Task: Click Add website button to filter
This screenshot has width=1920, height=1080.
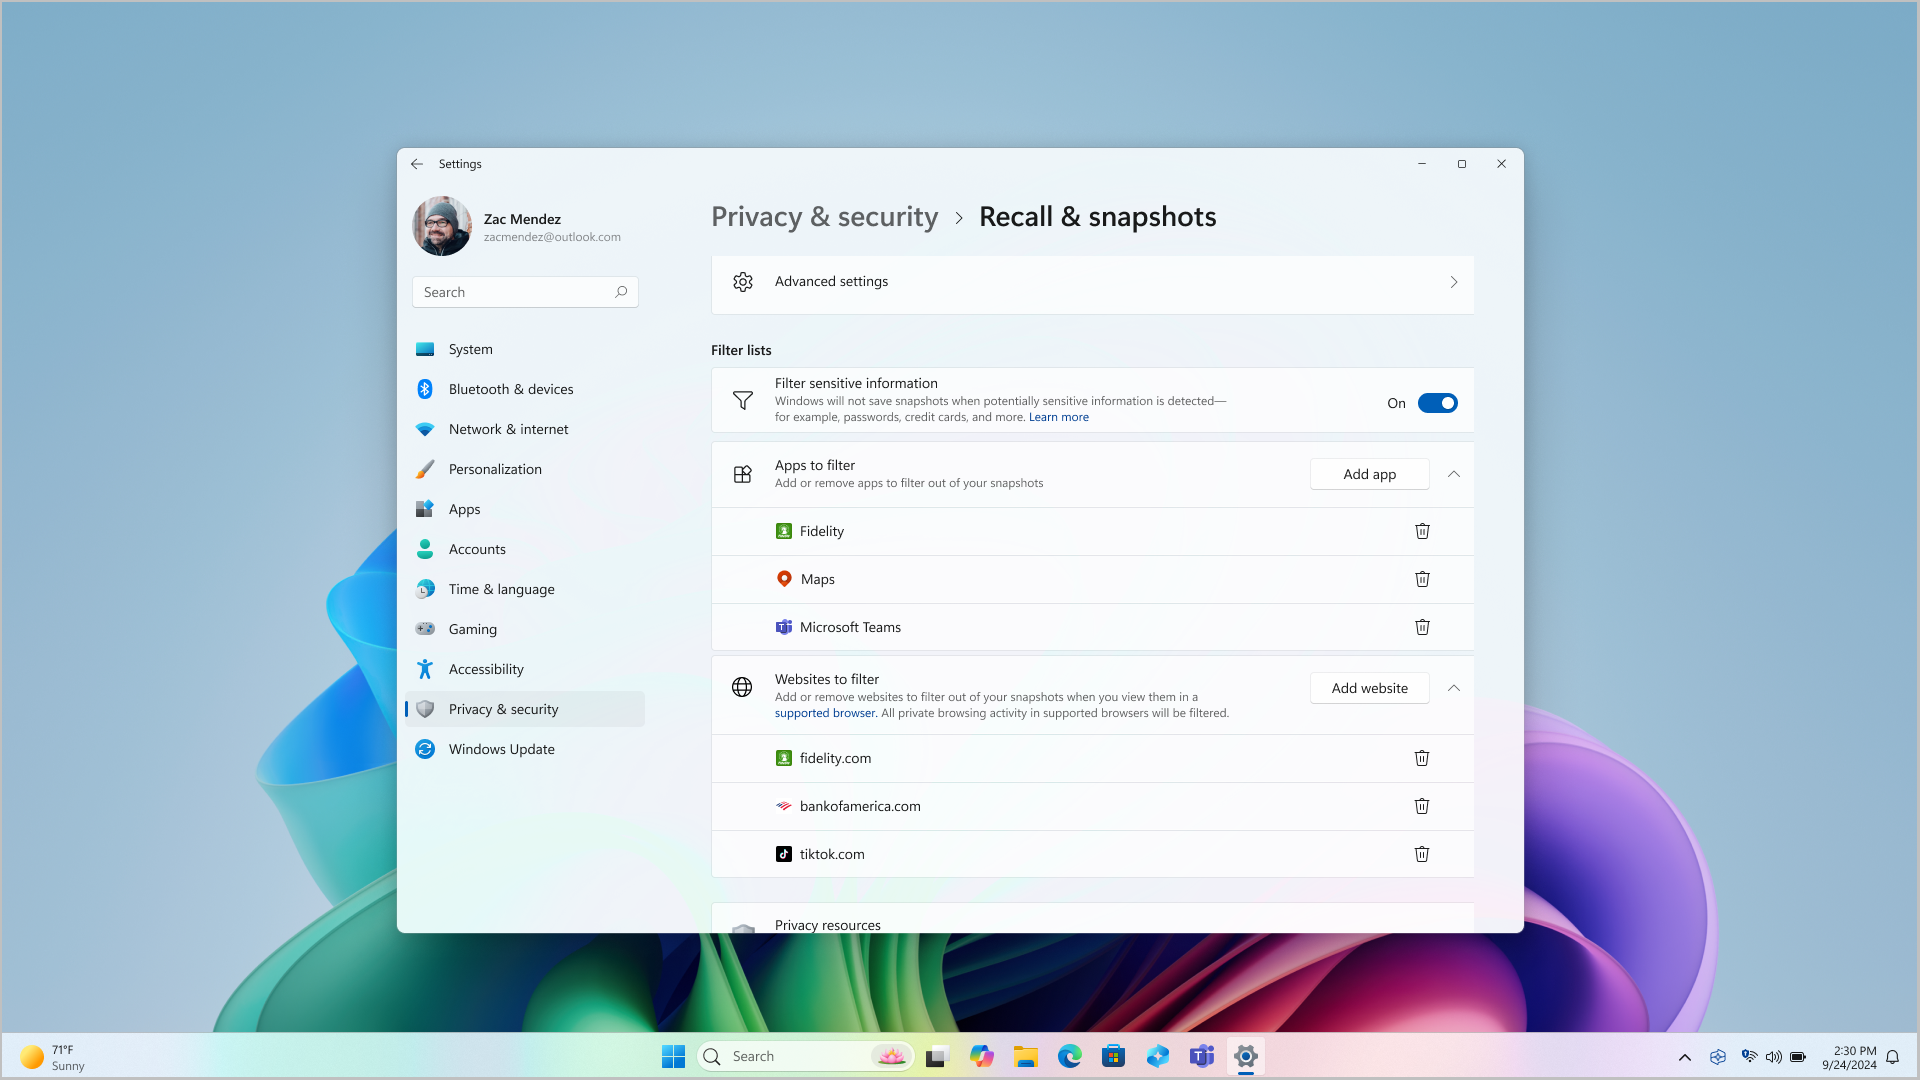Action: [1369, 687]
